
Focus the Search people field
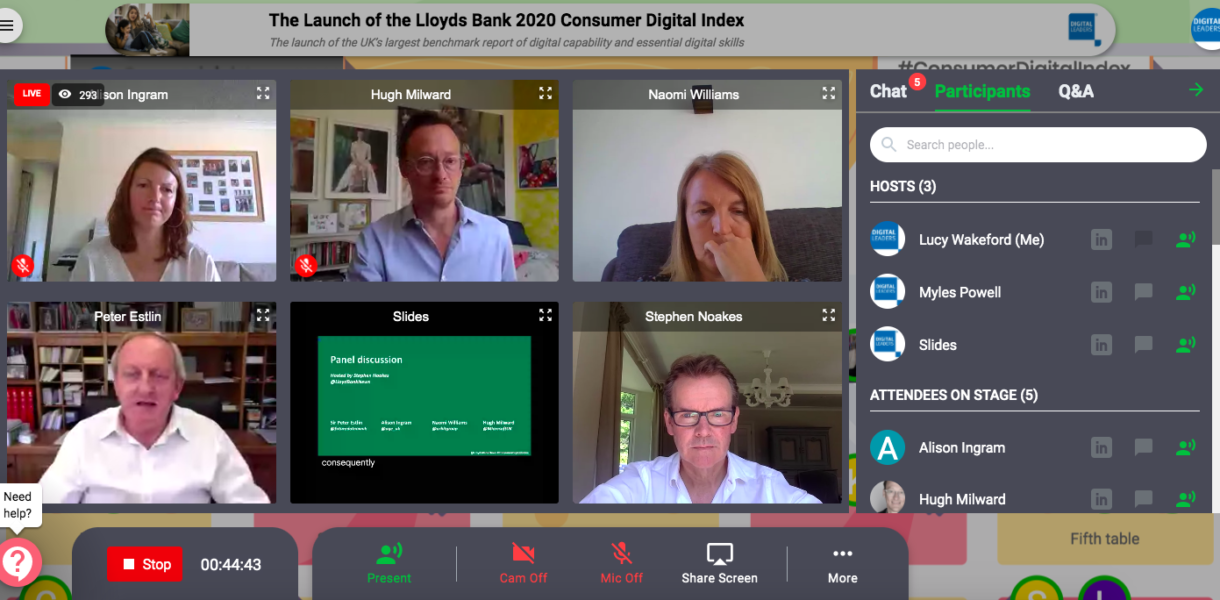click(x=1038, y=145)
